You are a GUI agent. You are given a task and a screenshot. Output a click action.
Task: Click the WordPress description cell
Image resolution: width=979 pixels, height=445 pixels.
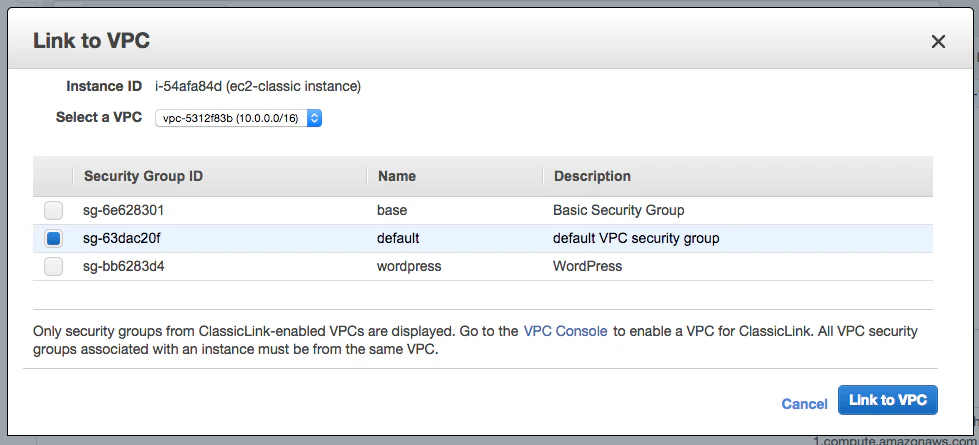click(x=587, y=267)
